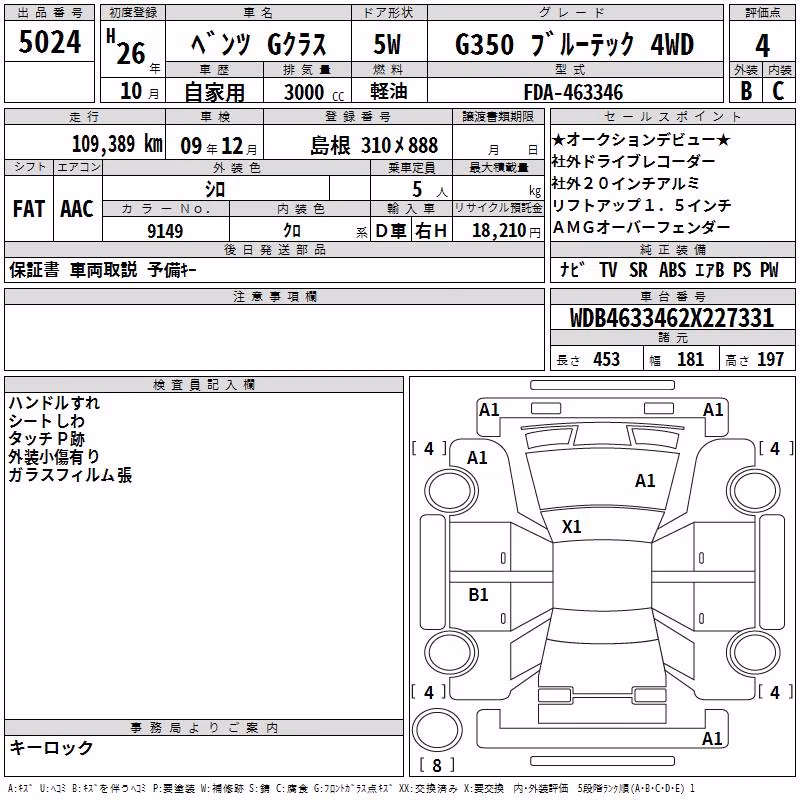Select the inspector note 外装小傷有り
This screenshot has height=800, width=800.
54,456
